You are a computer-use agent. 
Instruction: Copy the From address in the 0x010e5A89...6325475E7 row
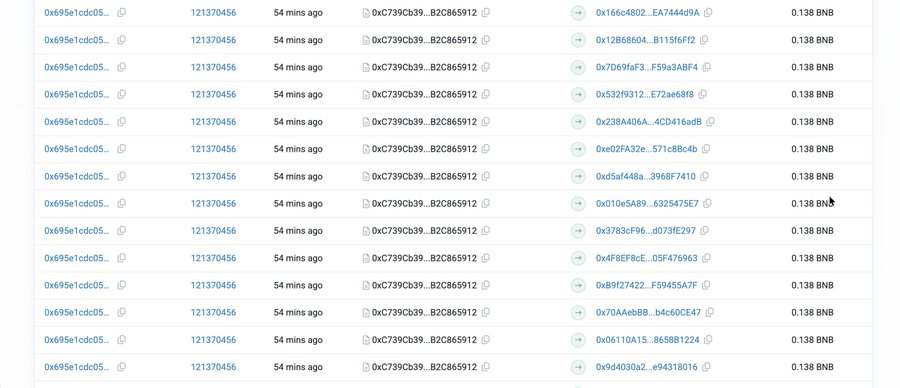coord(486,203)
